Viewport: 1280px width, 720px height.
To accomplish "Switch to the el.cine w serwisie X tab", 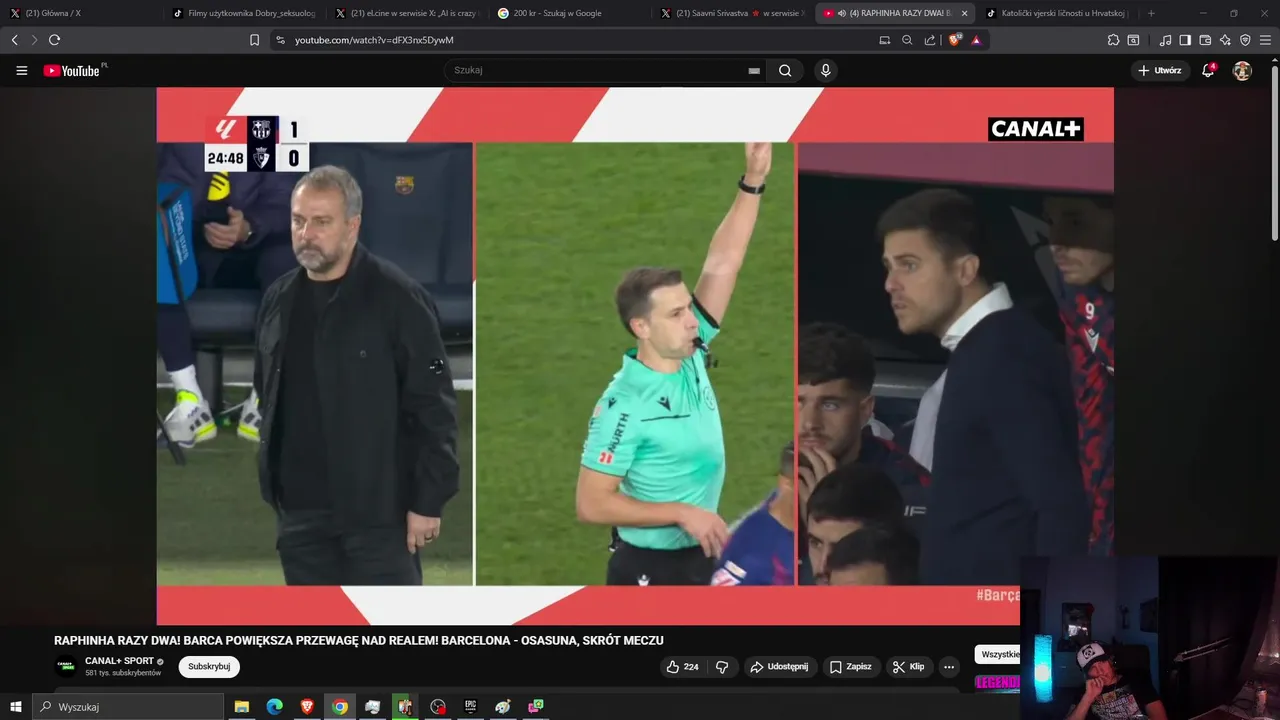I will [407, 13].
